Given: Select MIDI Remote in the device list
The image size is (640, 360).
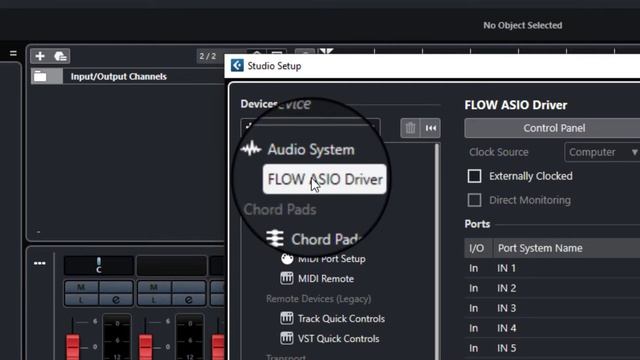Looking at the screenshot, I should 326,279.
